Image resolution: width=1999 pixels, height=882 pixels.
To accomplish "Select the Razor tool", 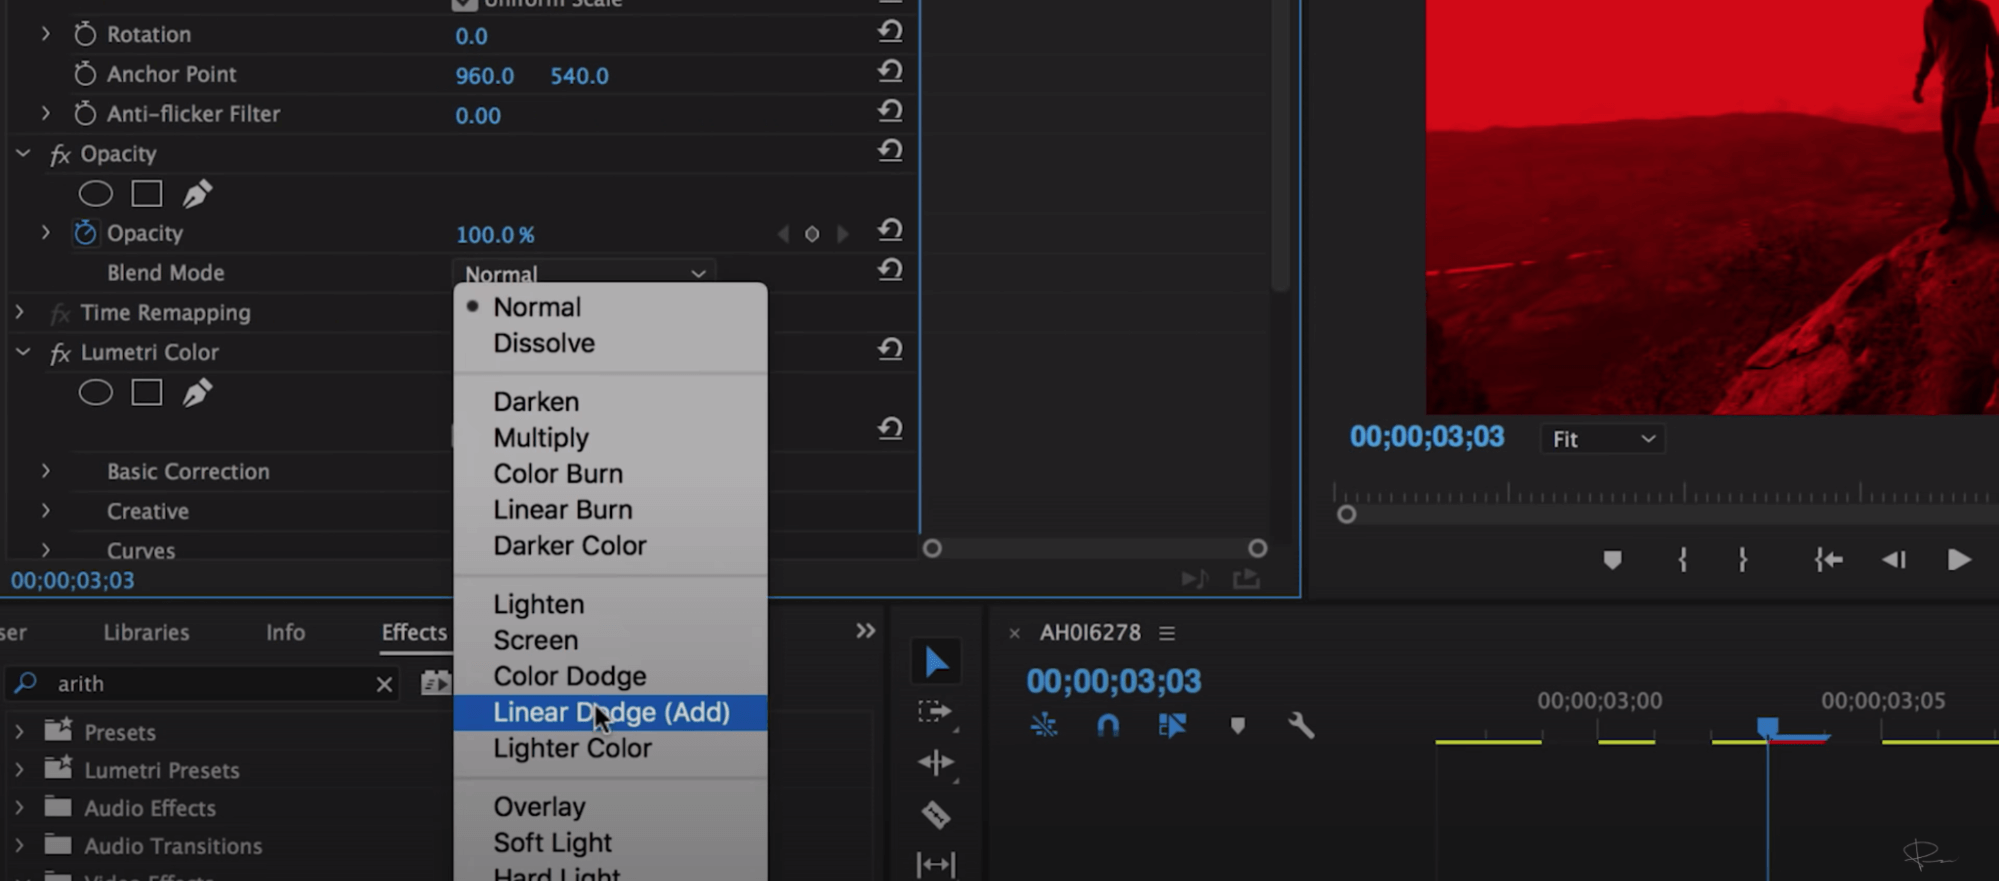I will click(936, 815).
